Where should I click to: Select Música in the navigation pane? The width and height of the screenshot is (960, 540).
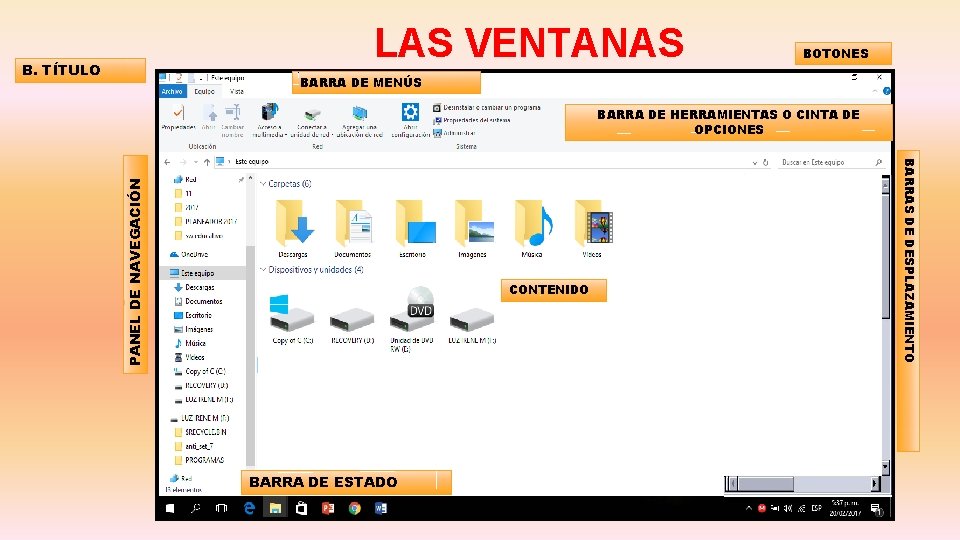190,343
